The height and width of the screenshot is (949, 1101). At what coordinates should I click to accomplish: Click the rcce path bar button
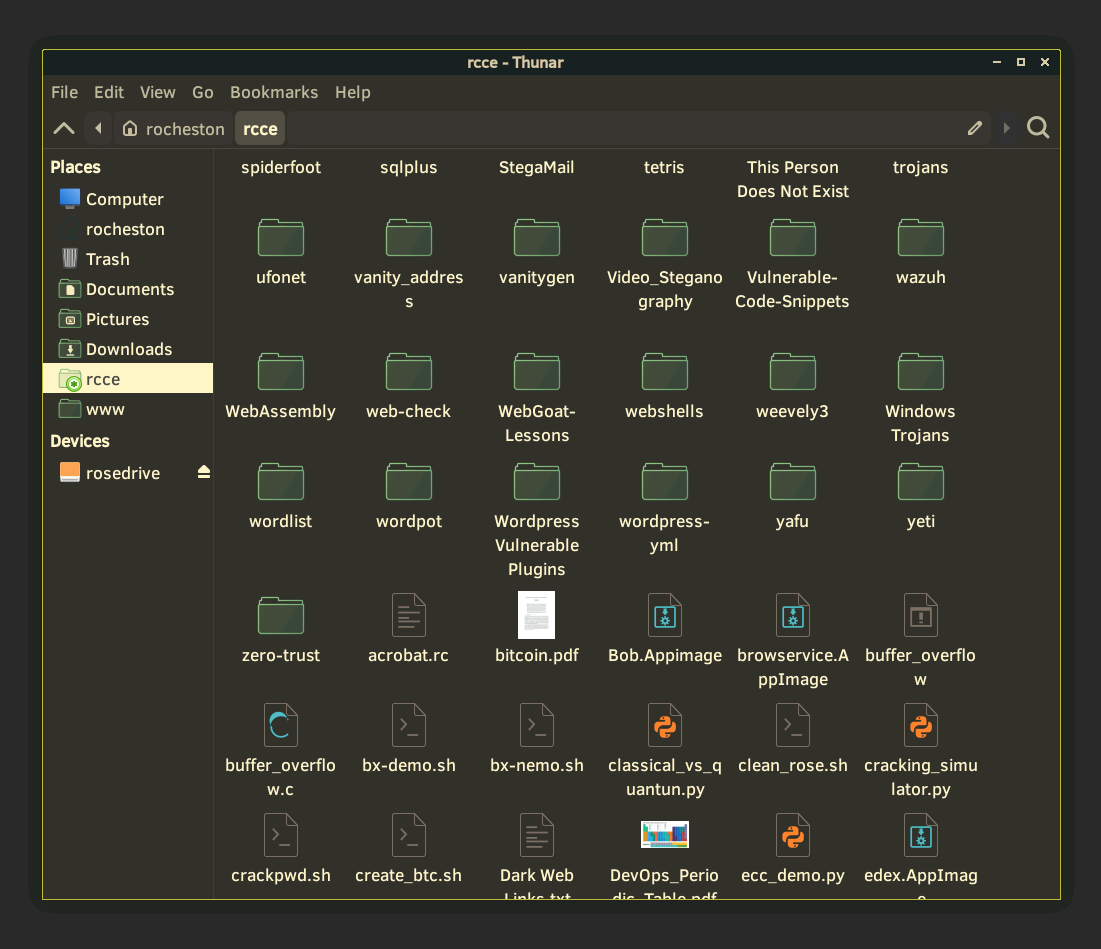tap(260, 129)
